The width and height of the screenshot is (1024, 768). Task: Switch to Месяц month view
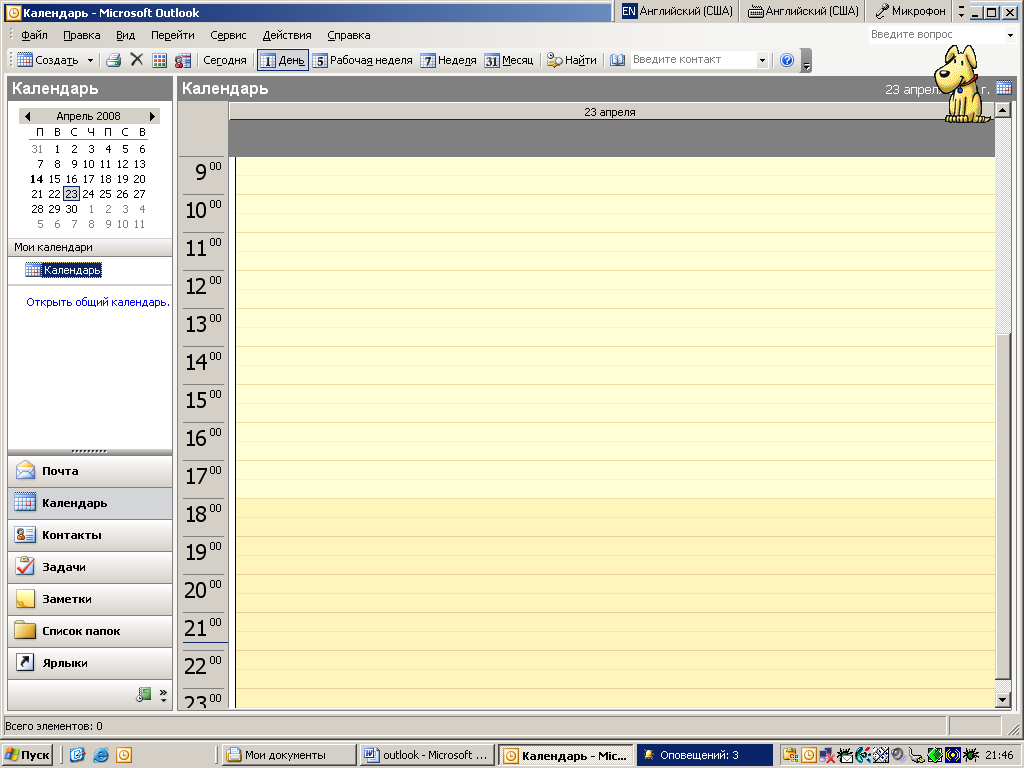(x=509, y=60)
